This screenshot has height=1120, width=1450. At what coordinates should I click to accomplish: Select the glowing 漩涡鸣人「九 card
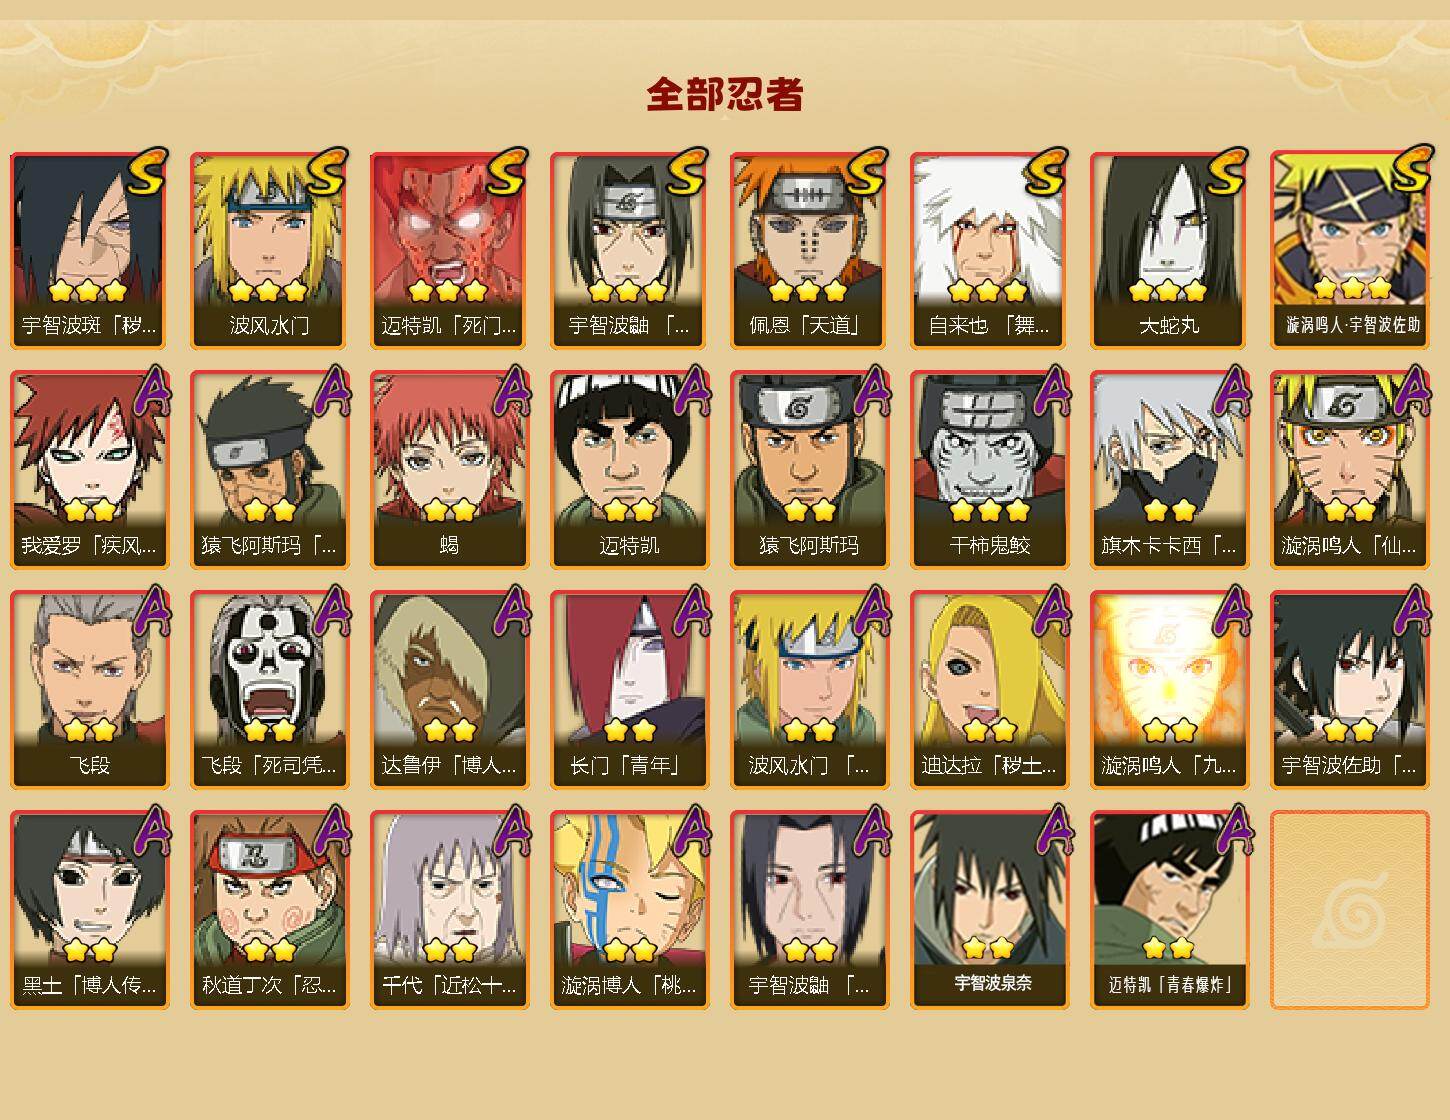pos(1169,690)
